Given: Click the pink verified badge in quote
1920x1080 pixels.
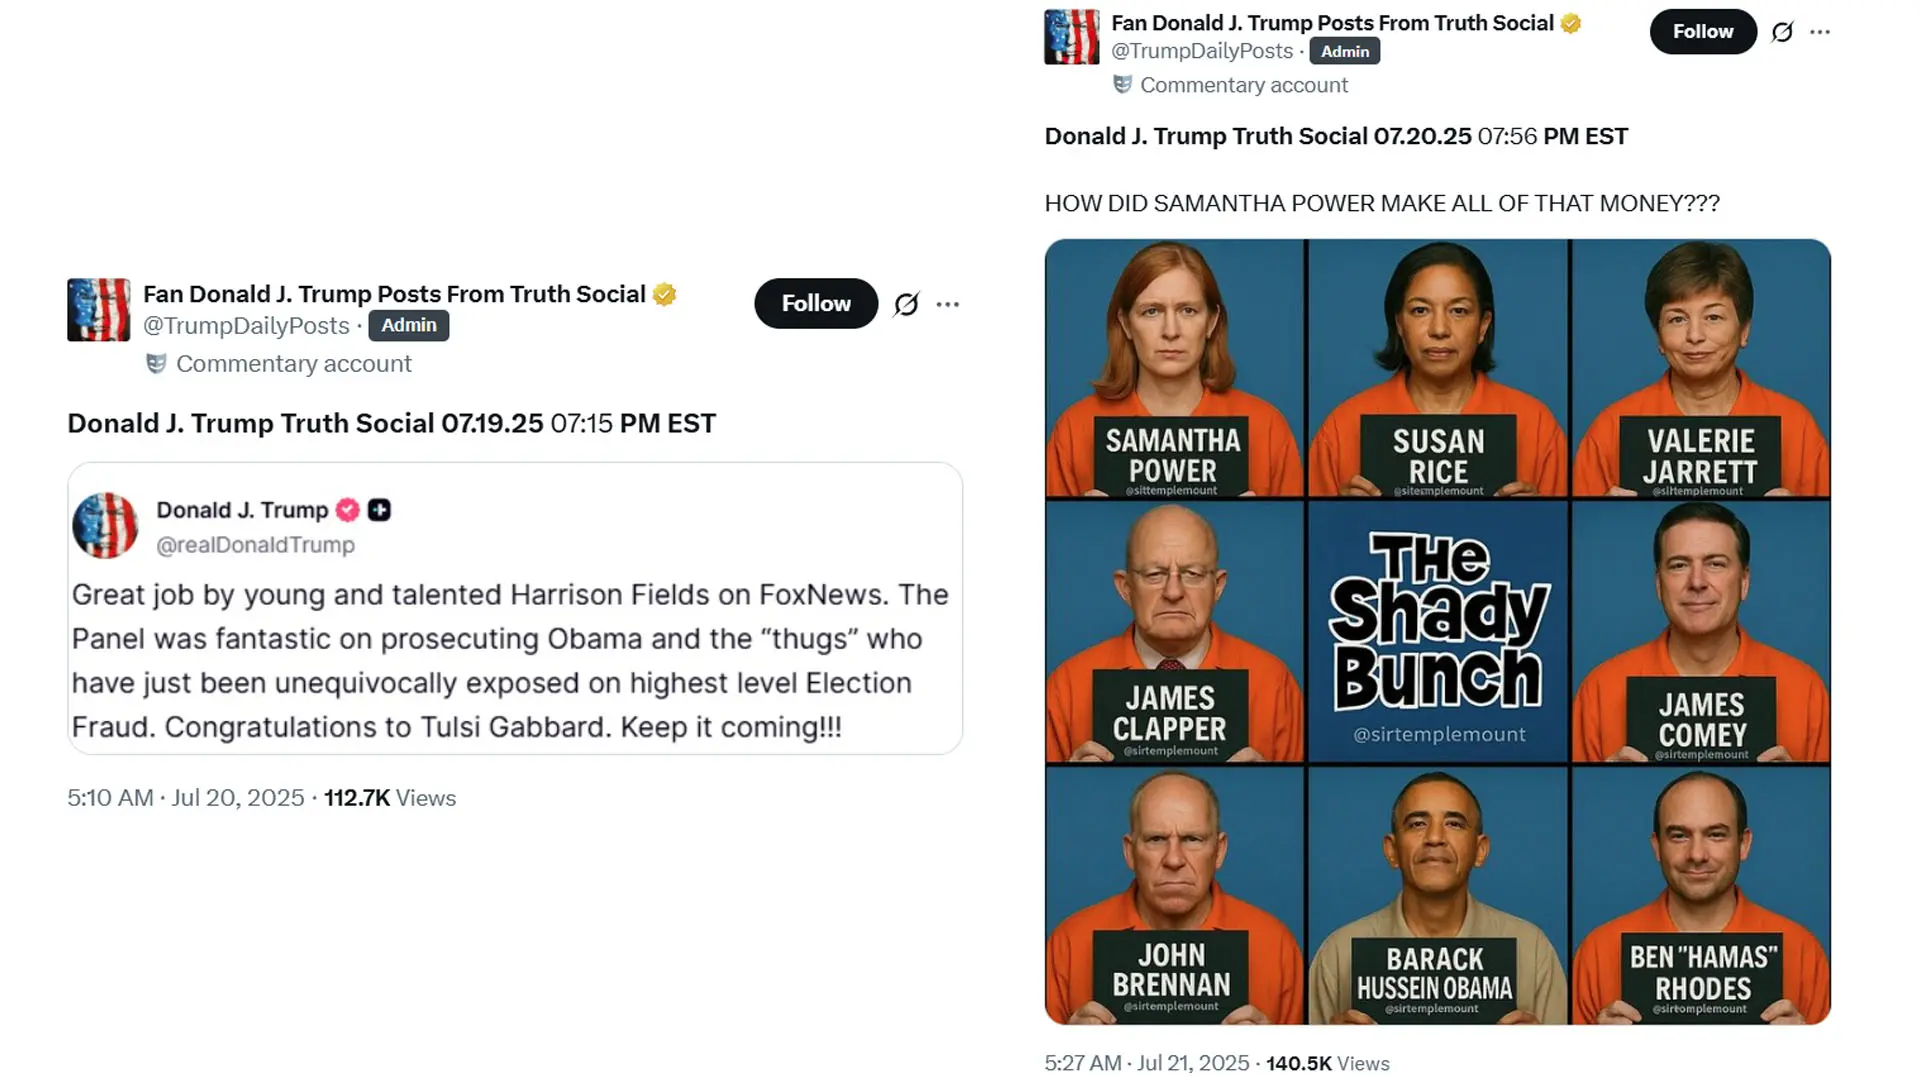Looking at the screenshot, I should tap(347, 510).
